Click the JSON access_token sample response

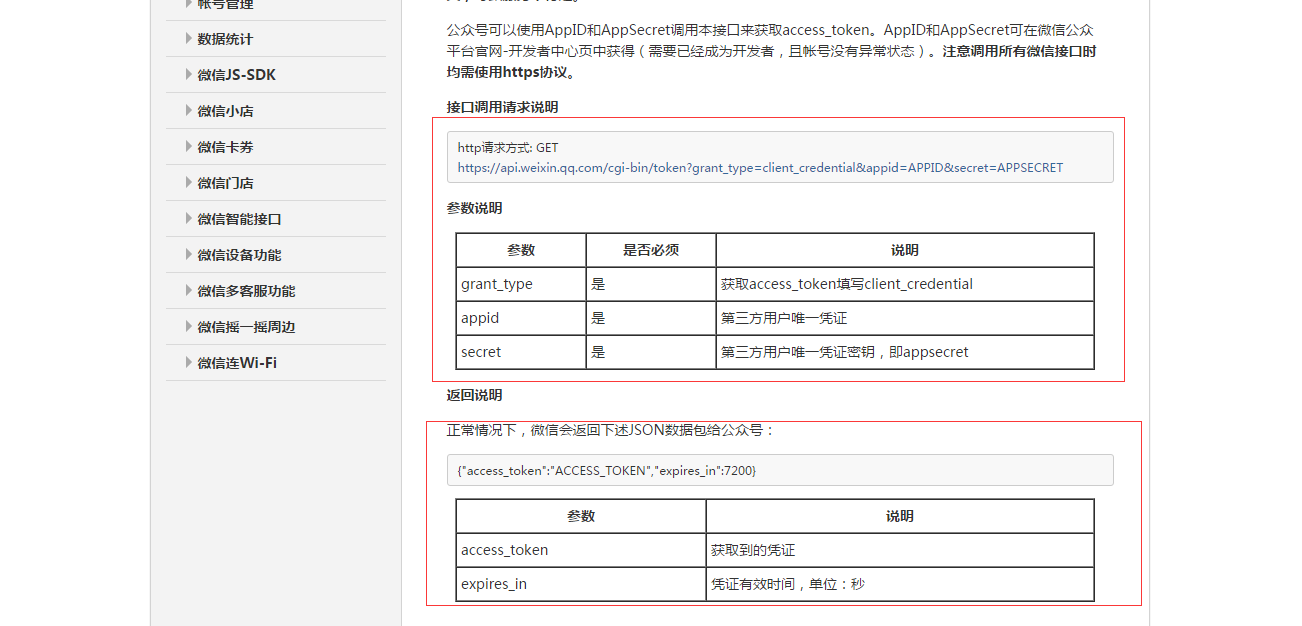pos(607,470)
